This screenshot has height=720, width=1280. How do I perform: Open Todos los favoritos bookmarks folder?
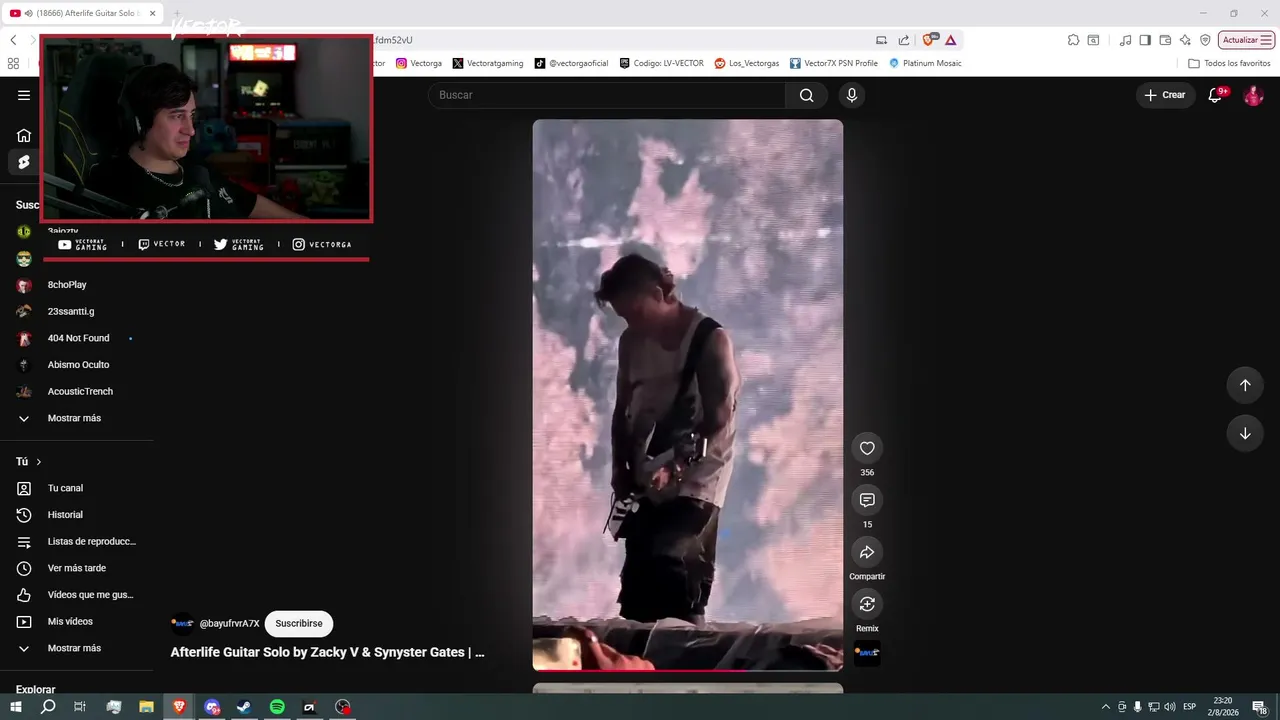[1229, 63]
